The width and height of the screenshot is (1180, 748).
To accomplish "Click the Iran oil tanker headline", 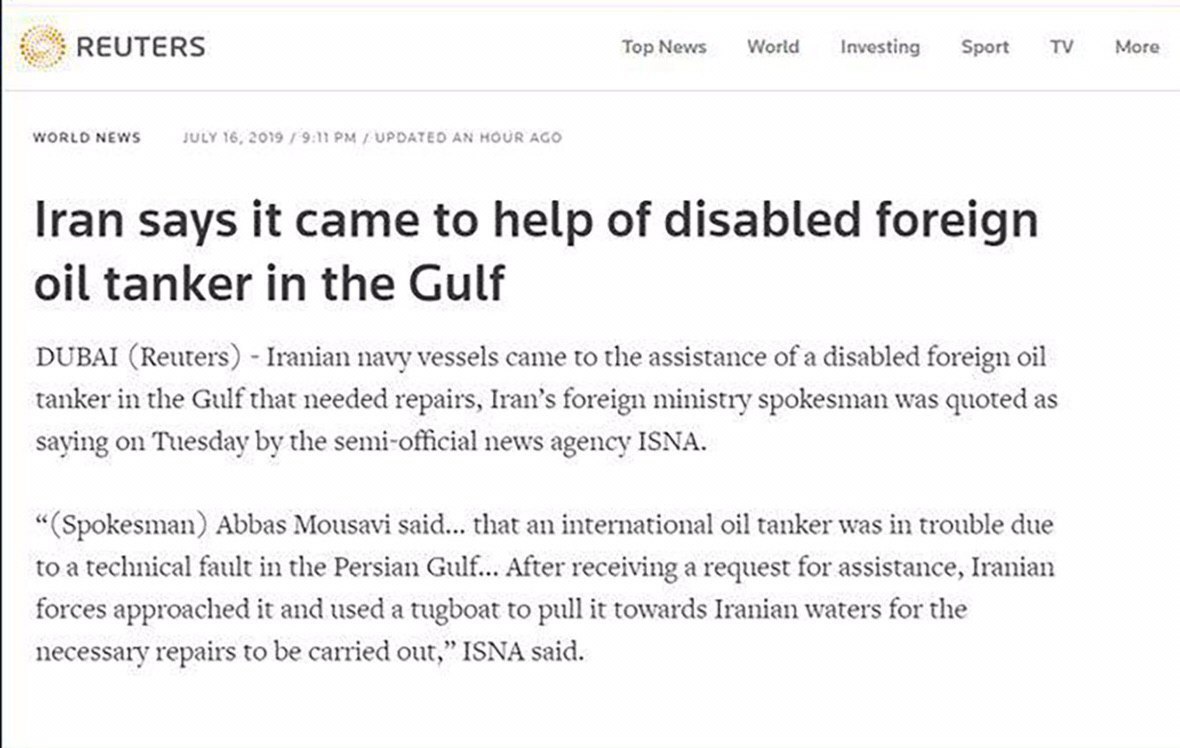I will click(x=536, y=251).
